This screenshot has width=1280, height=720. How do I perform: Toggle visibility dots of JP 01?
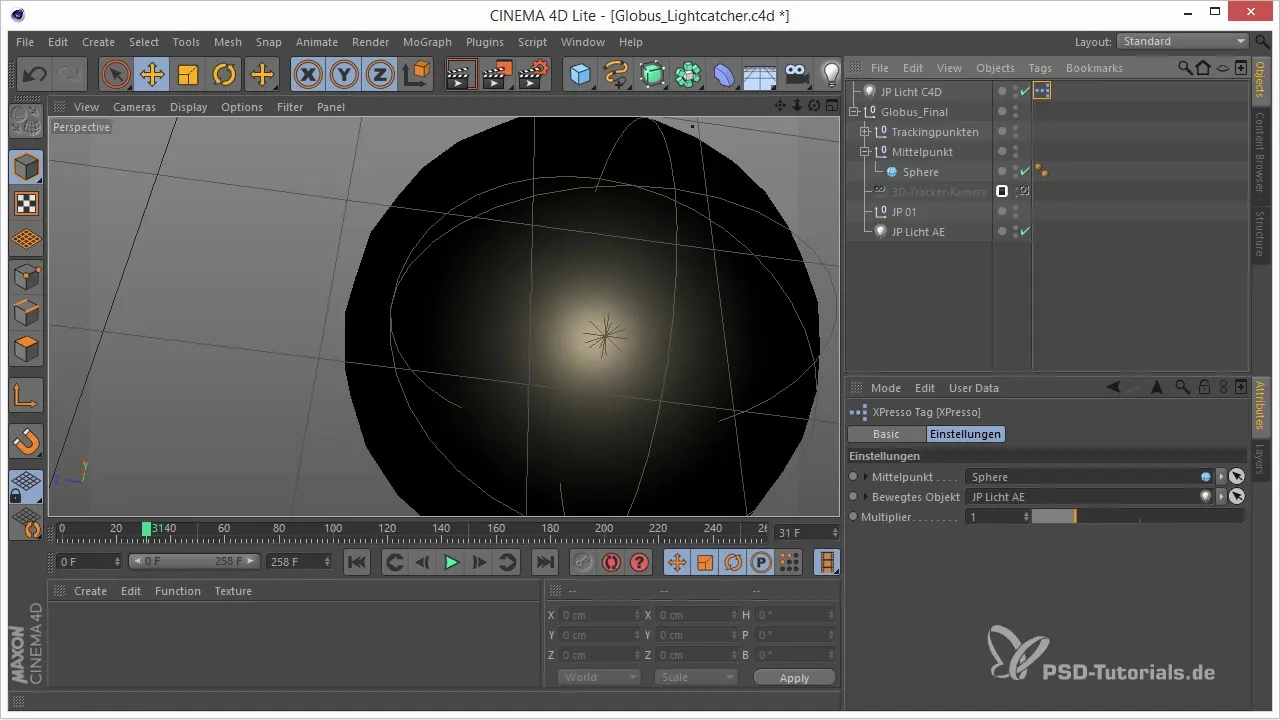coord(1015,212)
